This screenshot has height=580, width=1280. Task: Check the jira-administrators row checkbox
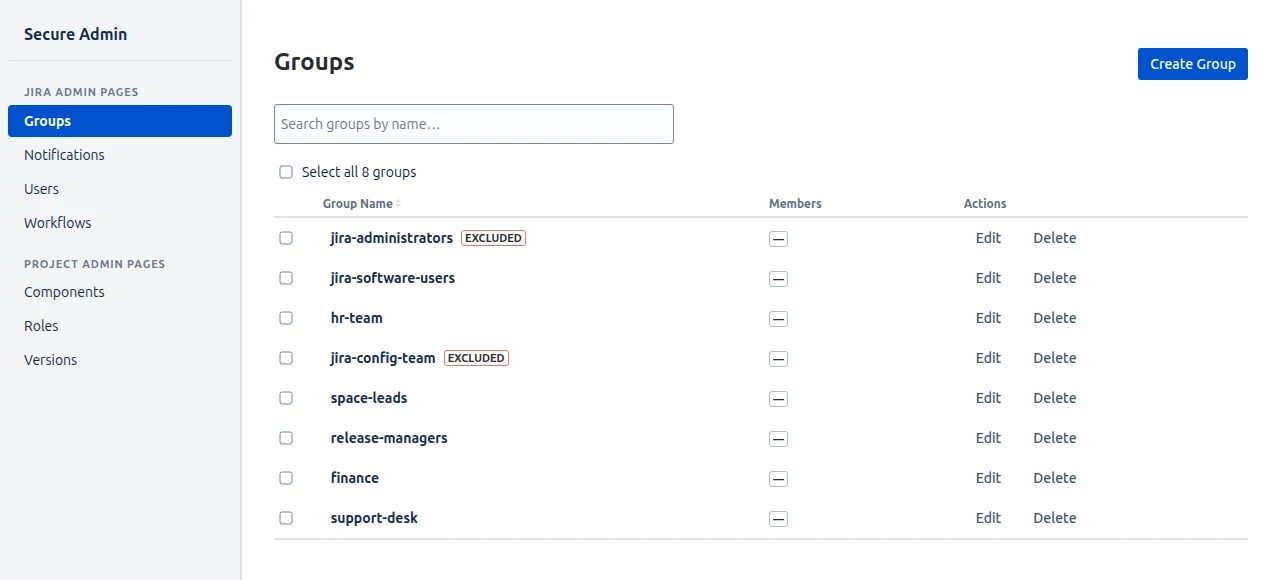286,238
